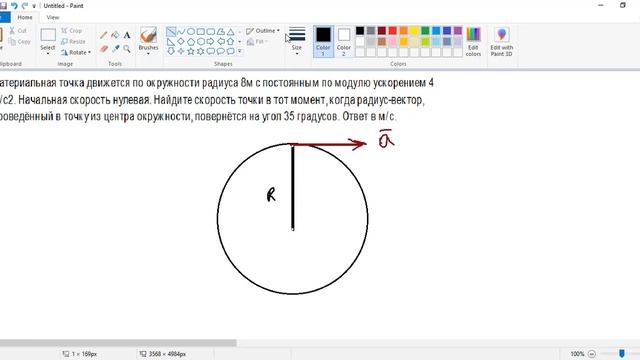Choose the Five-point star shape
The width and height of the screenshot is (640, 360).
191,51
